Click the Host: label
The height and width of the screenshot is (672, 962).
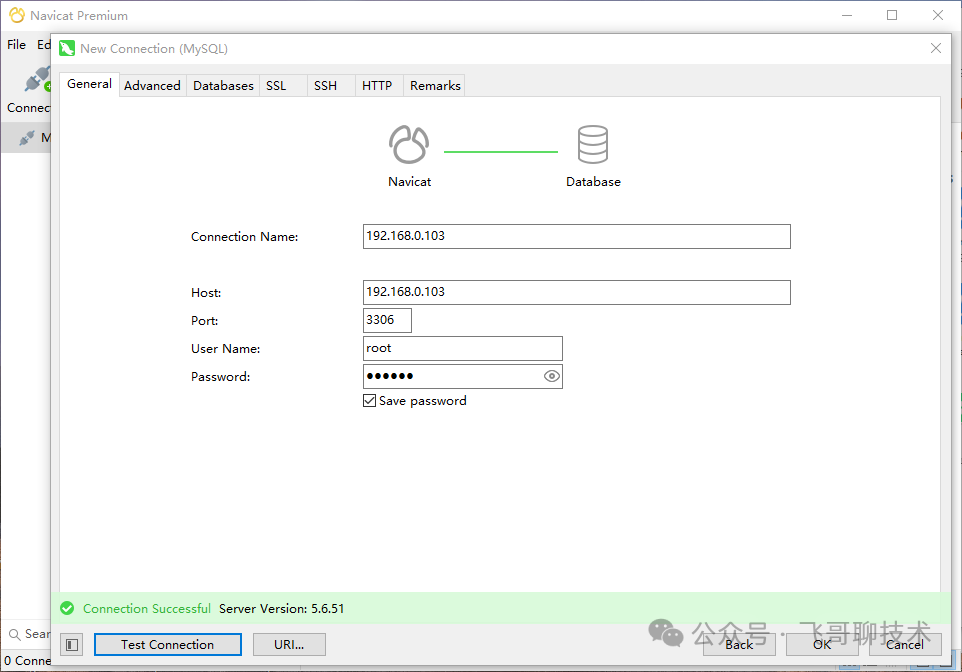coord(206,293)
